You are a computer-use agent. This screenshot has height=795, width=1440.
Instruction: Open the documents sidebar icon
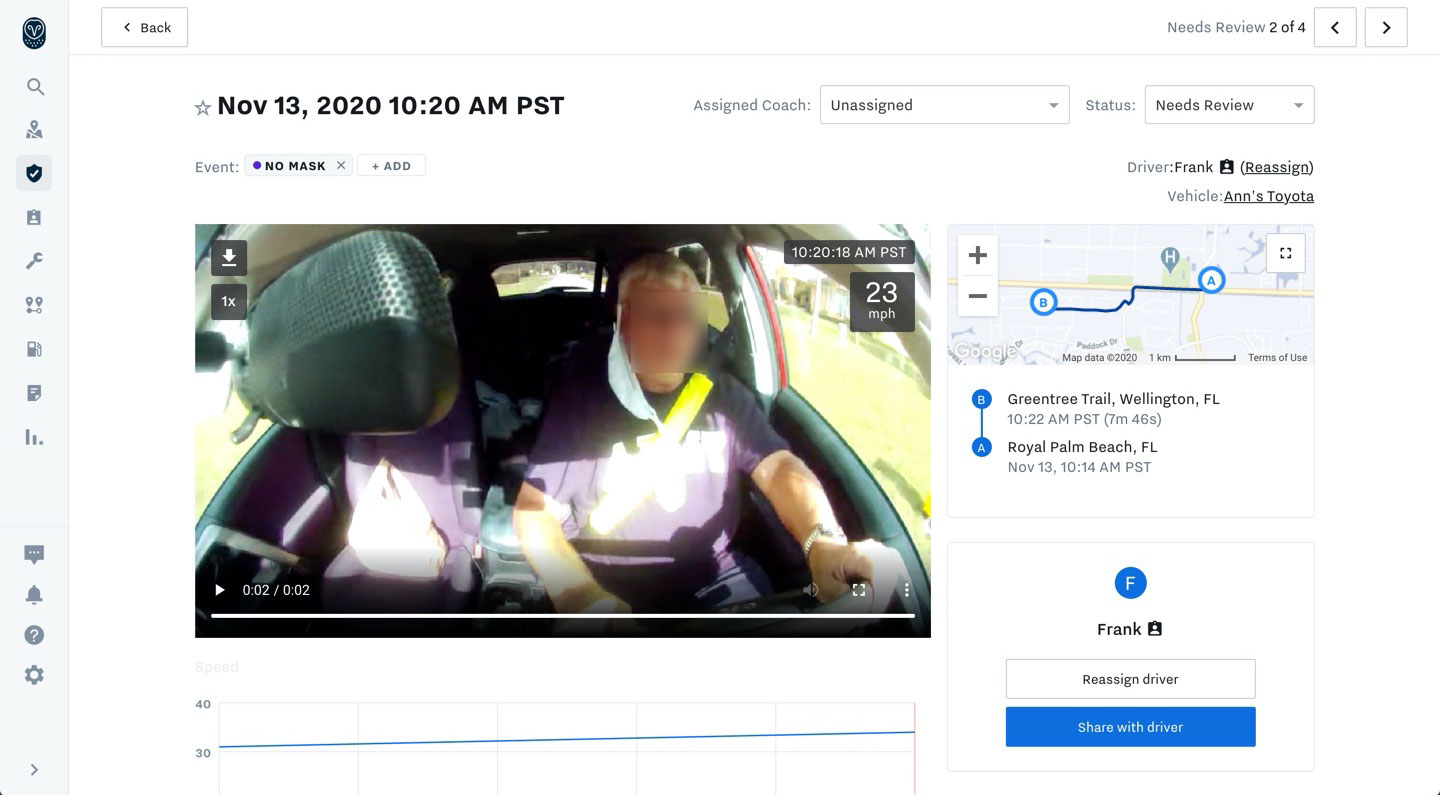tap(34, 393)
